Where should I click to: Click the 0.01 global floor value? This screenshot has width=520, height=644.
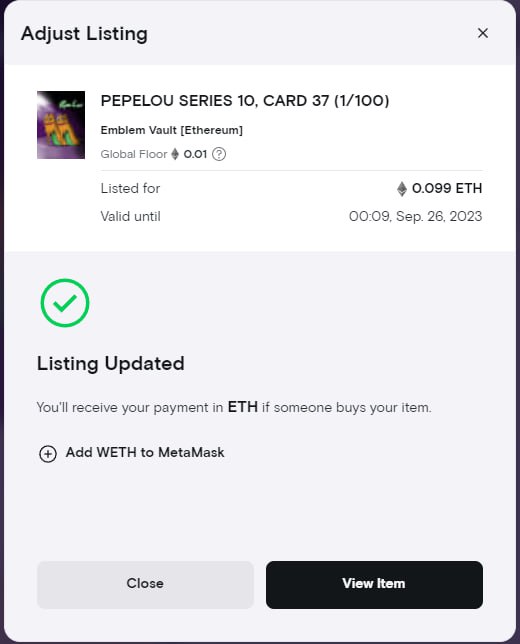pos(195,154)
